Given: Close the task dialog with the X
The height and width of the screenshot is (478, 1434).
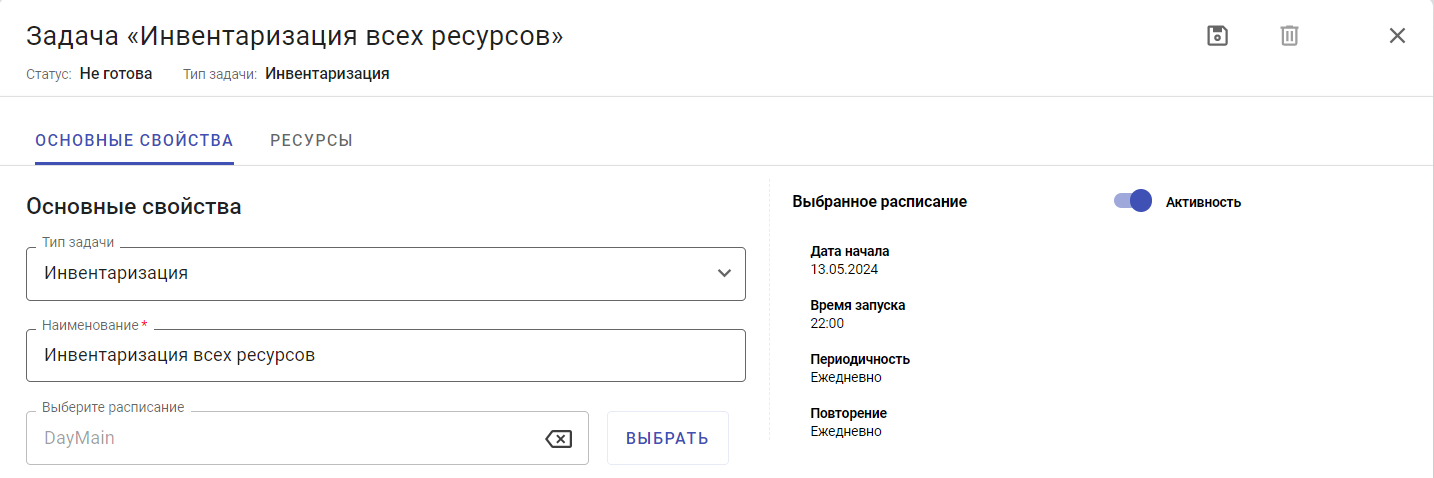Looking at the screenshot, I should 1397,36.
